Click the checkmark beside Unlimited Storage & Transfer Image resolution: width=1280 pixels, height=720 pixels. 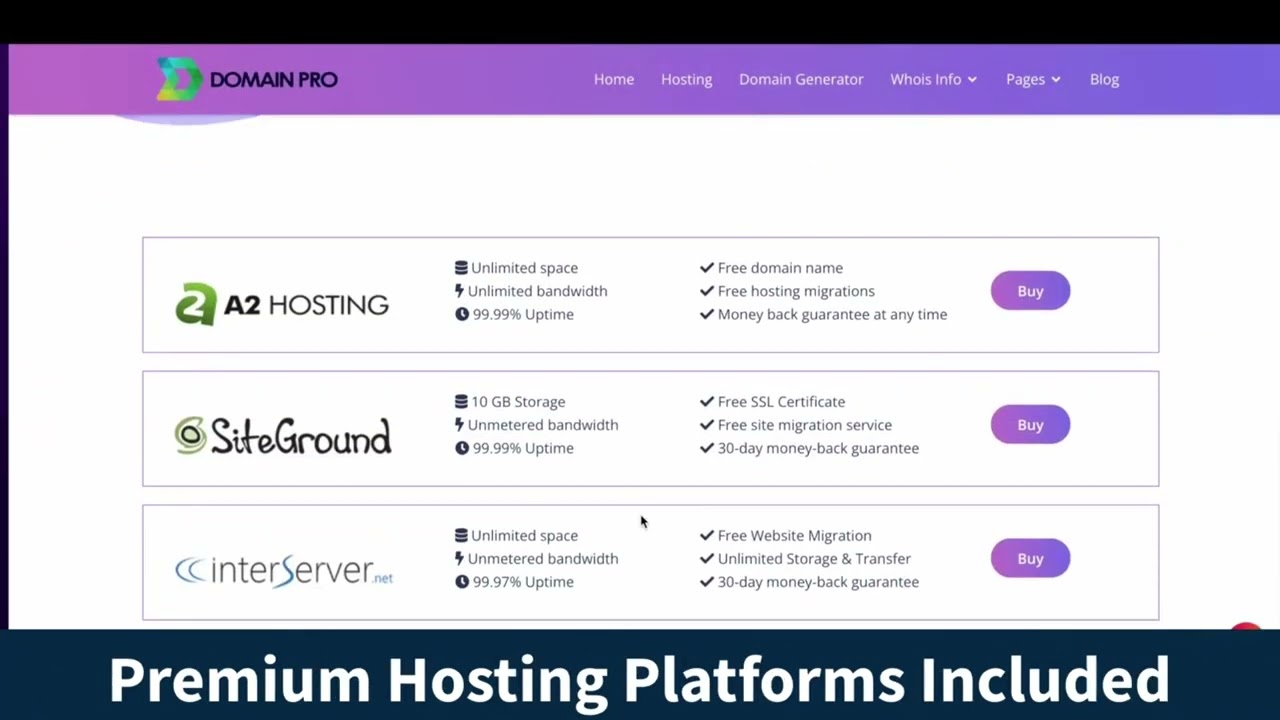click(x=707, y=559)
